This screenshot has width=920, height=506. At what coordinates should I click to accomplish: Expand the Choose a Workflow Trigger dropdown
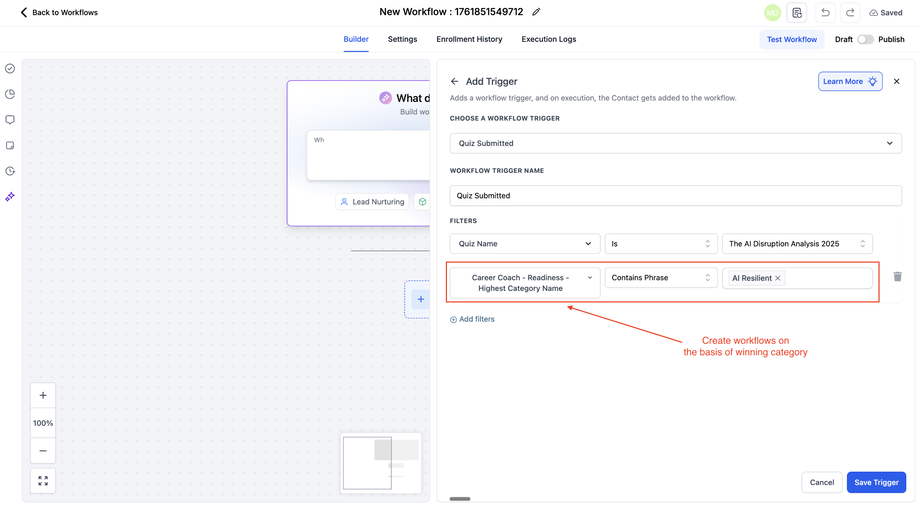point(675,143)
